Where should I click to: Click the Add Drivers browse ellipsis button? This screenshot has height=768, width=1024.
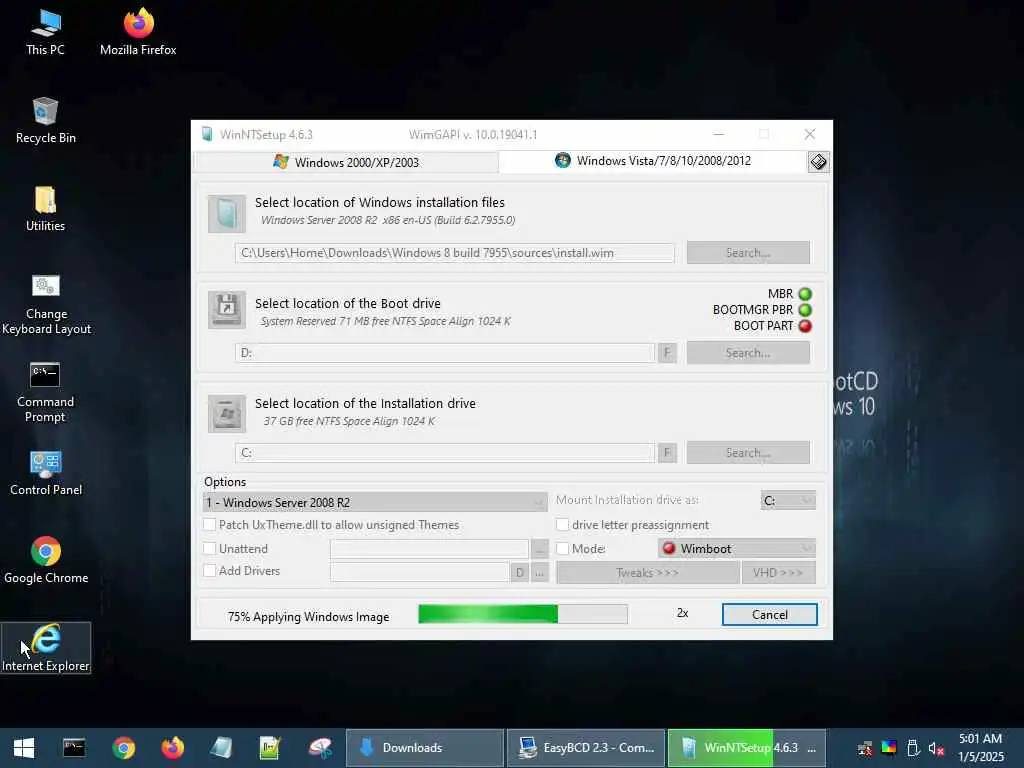[539, 573]
